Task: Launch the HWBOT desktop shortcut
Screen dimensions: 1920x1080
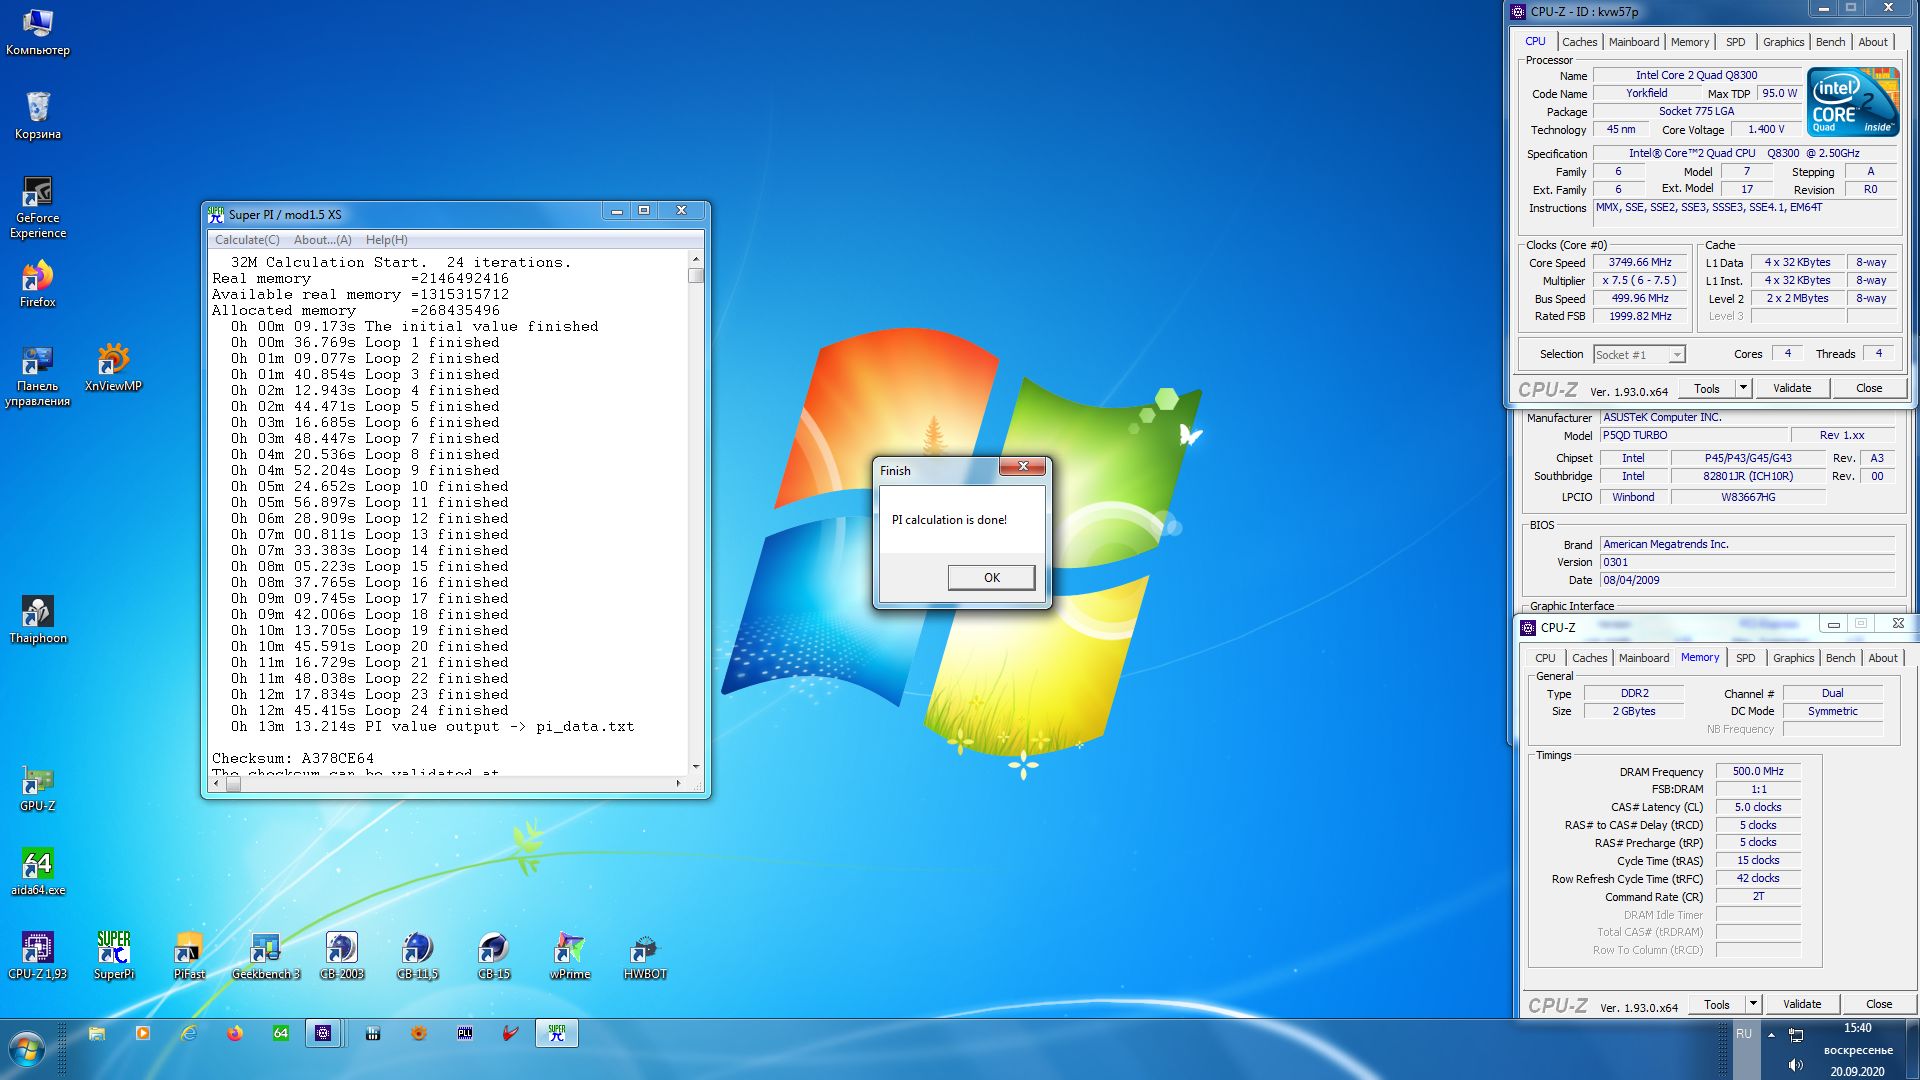Action: pyautogui.click(x=645, y=955)
